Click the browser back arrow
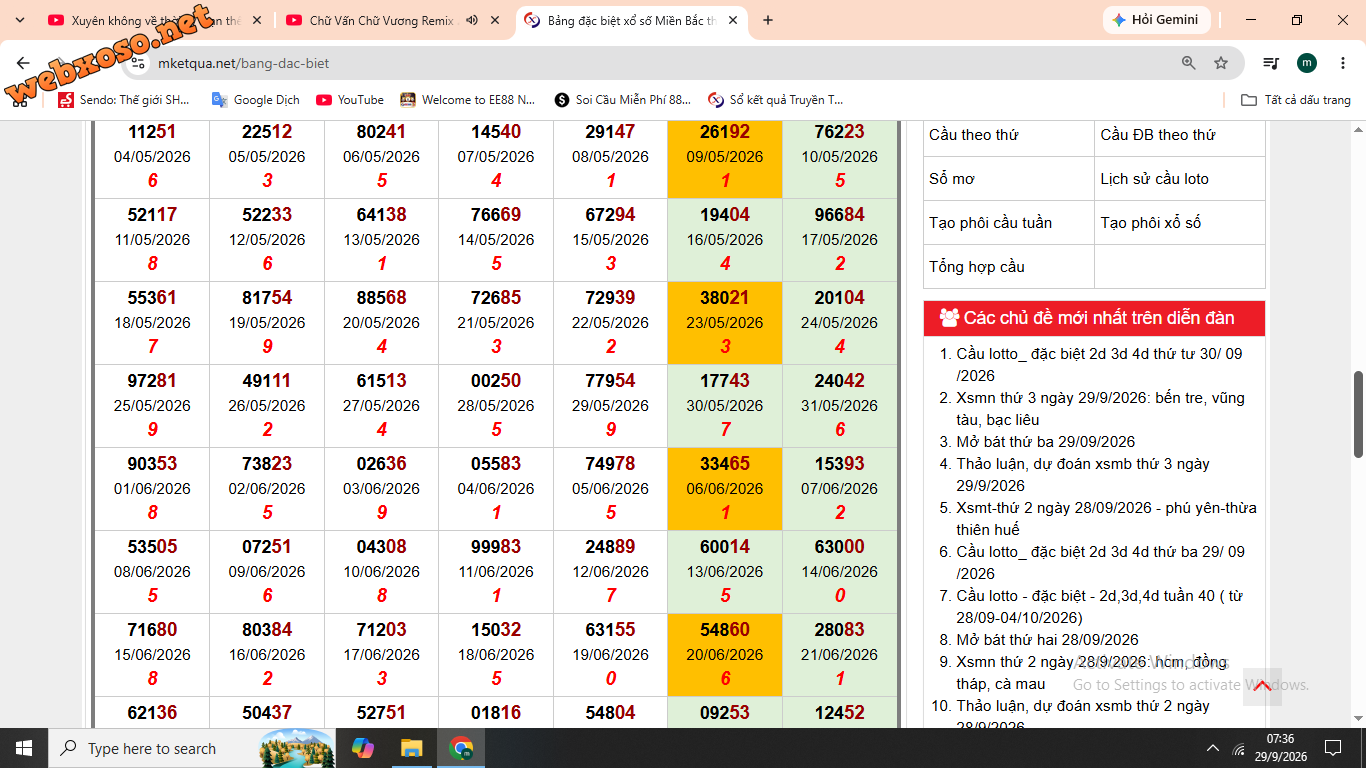The image size is (1366, 768). (24, 63)
